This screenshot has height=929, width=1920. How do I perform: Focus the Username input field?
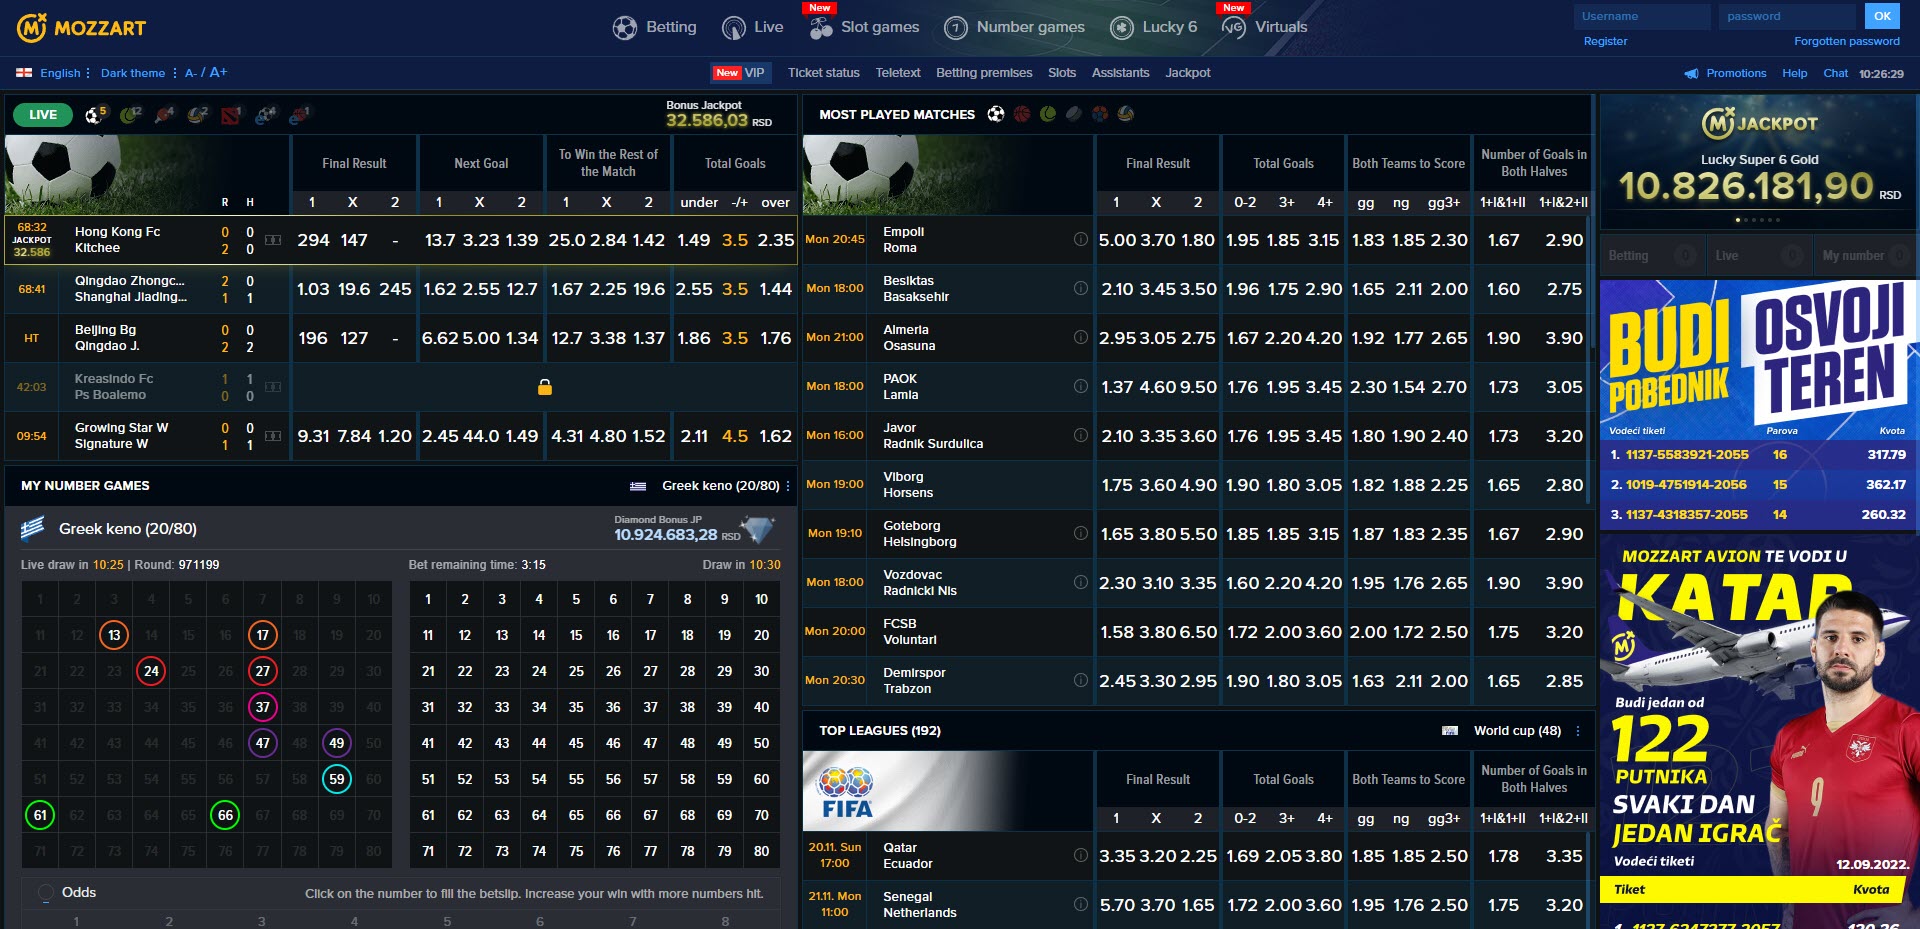pos(1642,16)
